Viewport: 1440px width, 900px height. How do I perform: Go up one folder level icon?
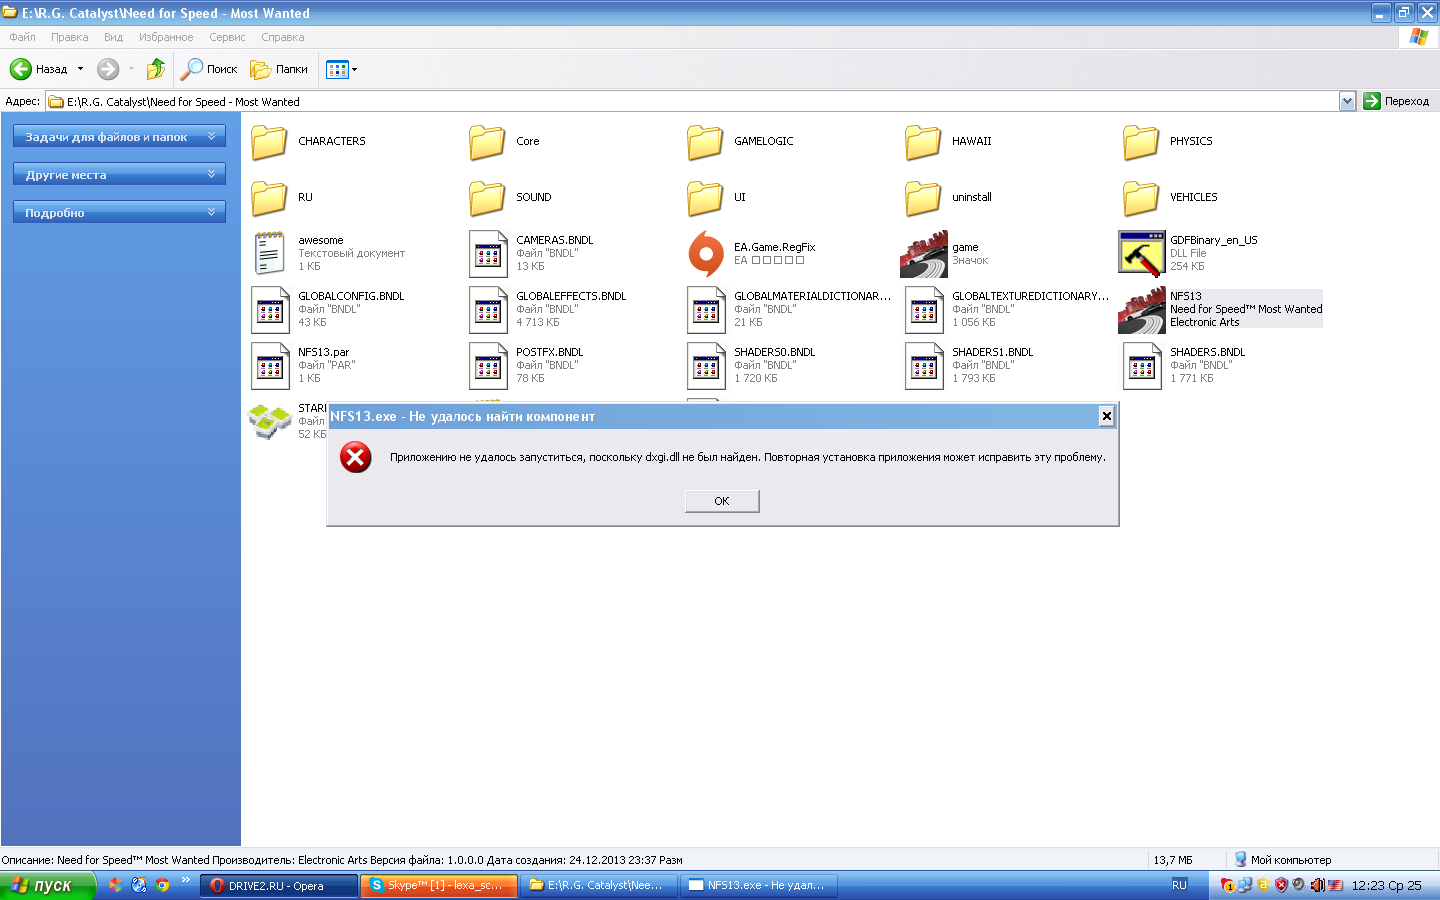156,69
